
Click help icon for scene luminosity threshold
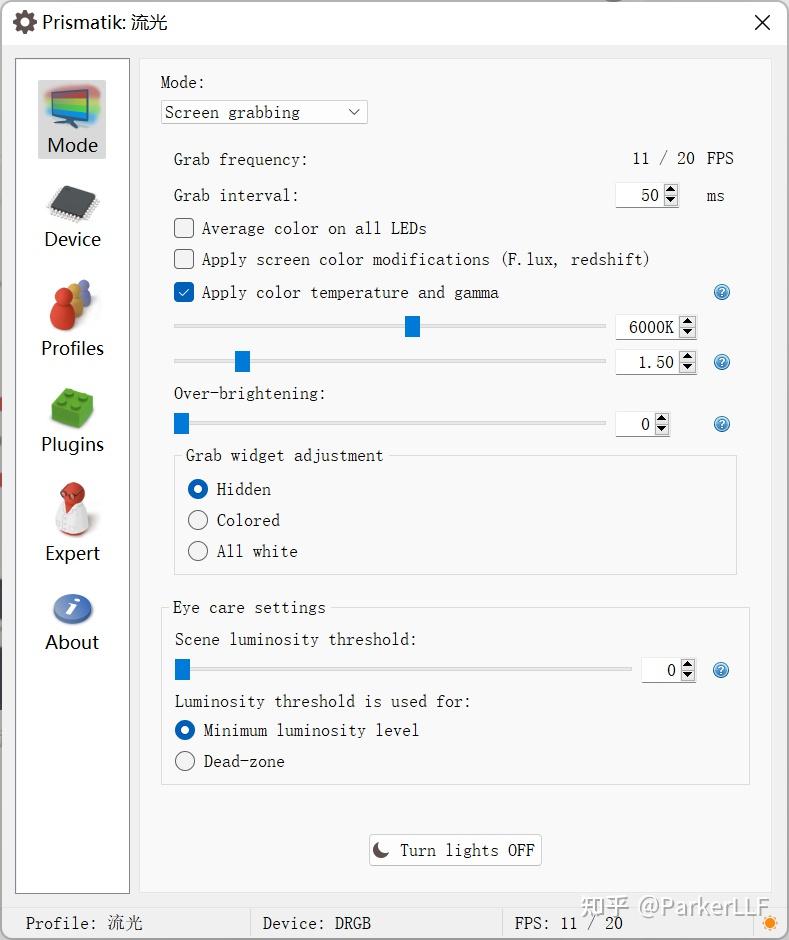[x=722, y=670]
